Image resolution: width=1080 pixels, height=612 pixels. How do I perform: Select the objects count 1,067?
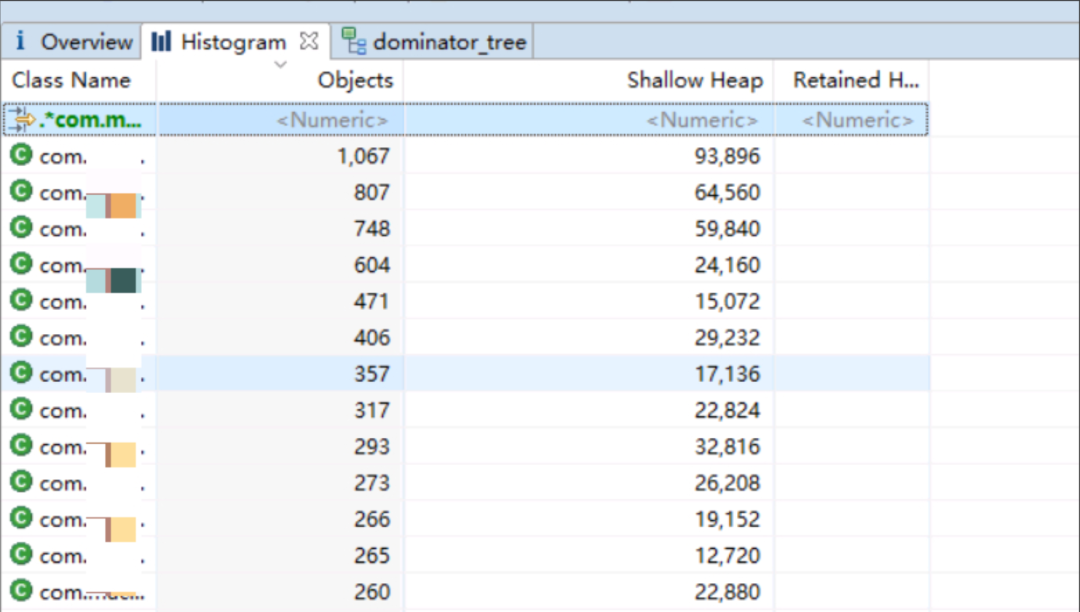coord(363,156)
